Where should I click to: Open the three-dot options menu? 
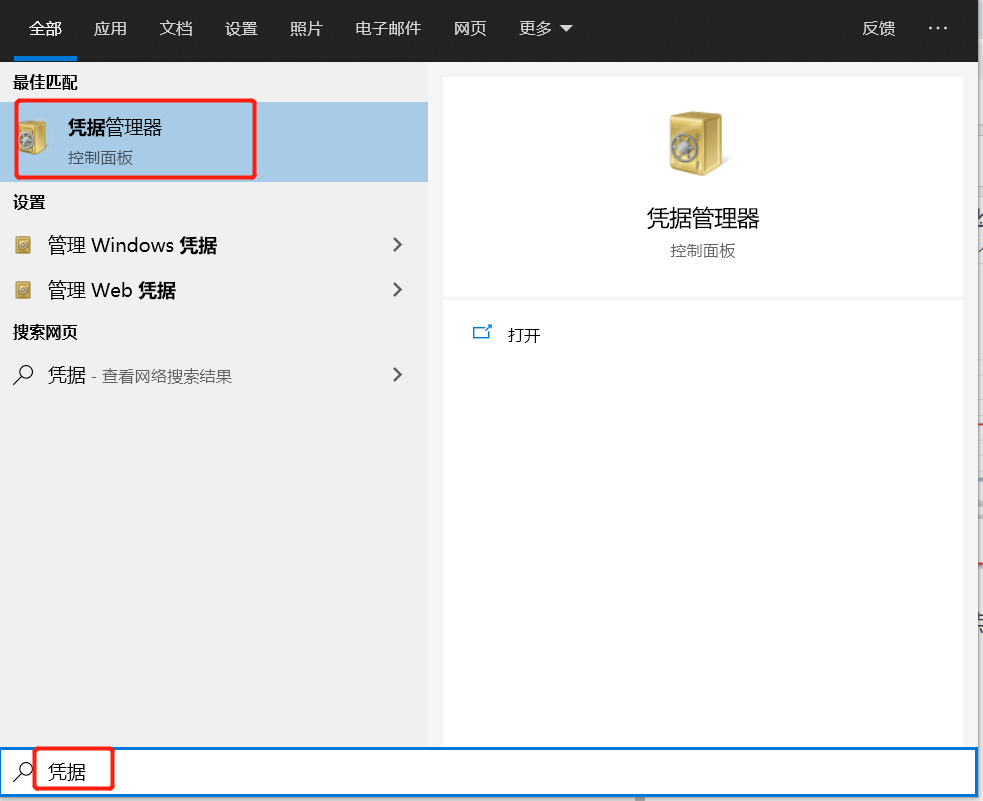tap(938, 28)
